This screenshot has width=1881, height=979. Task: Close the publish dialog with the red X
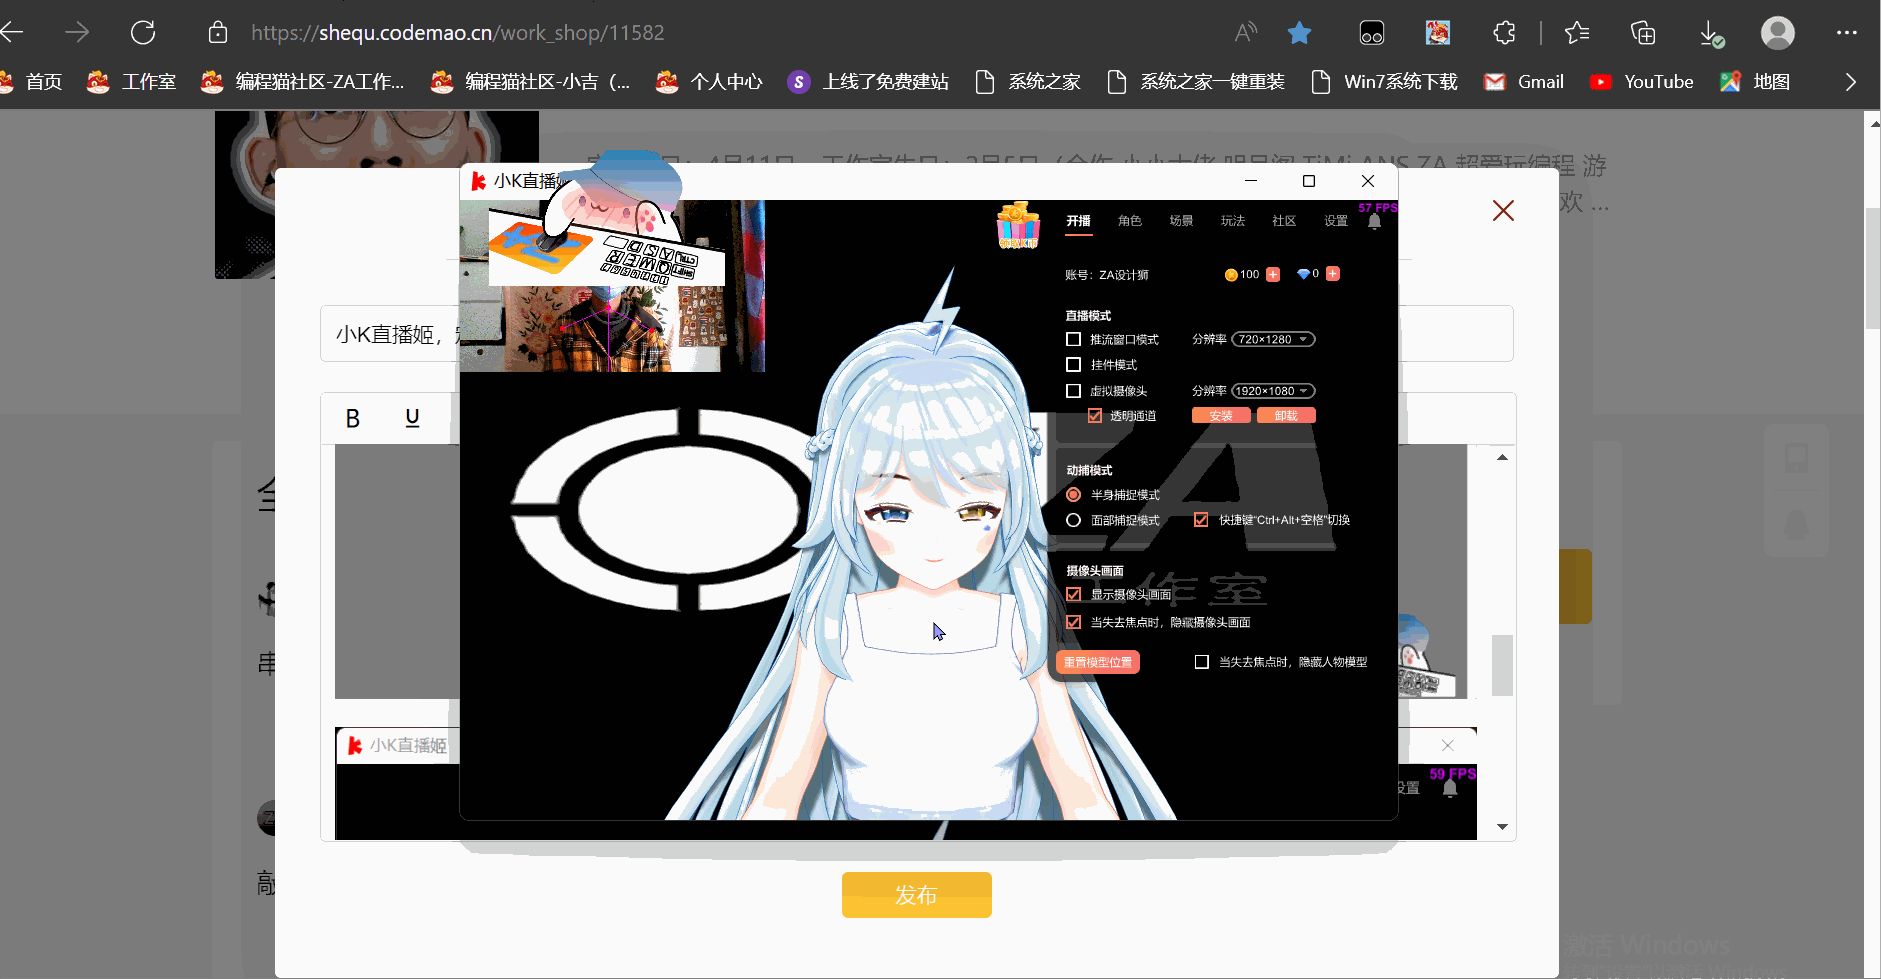pyautogui.click(x=1503, y=210)
